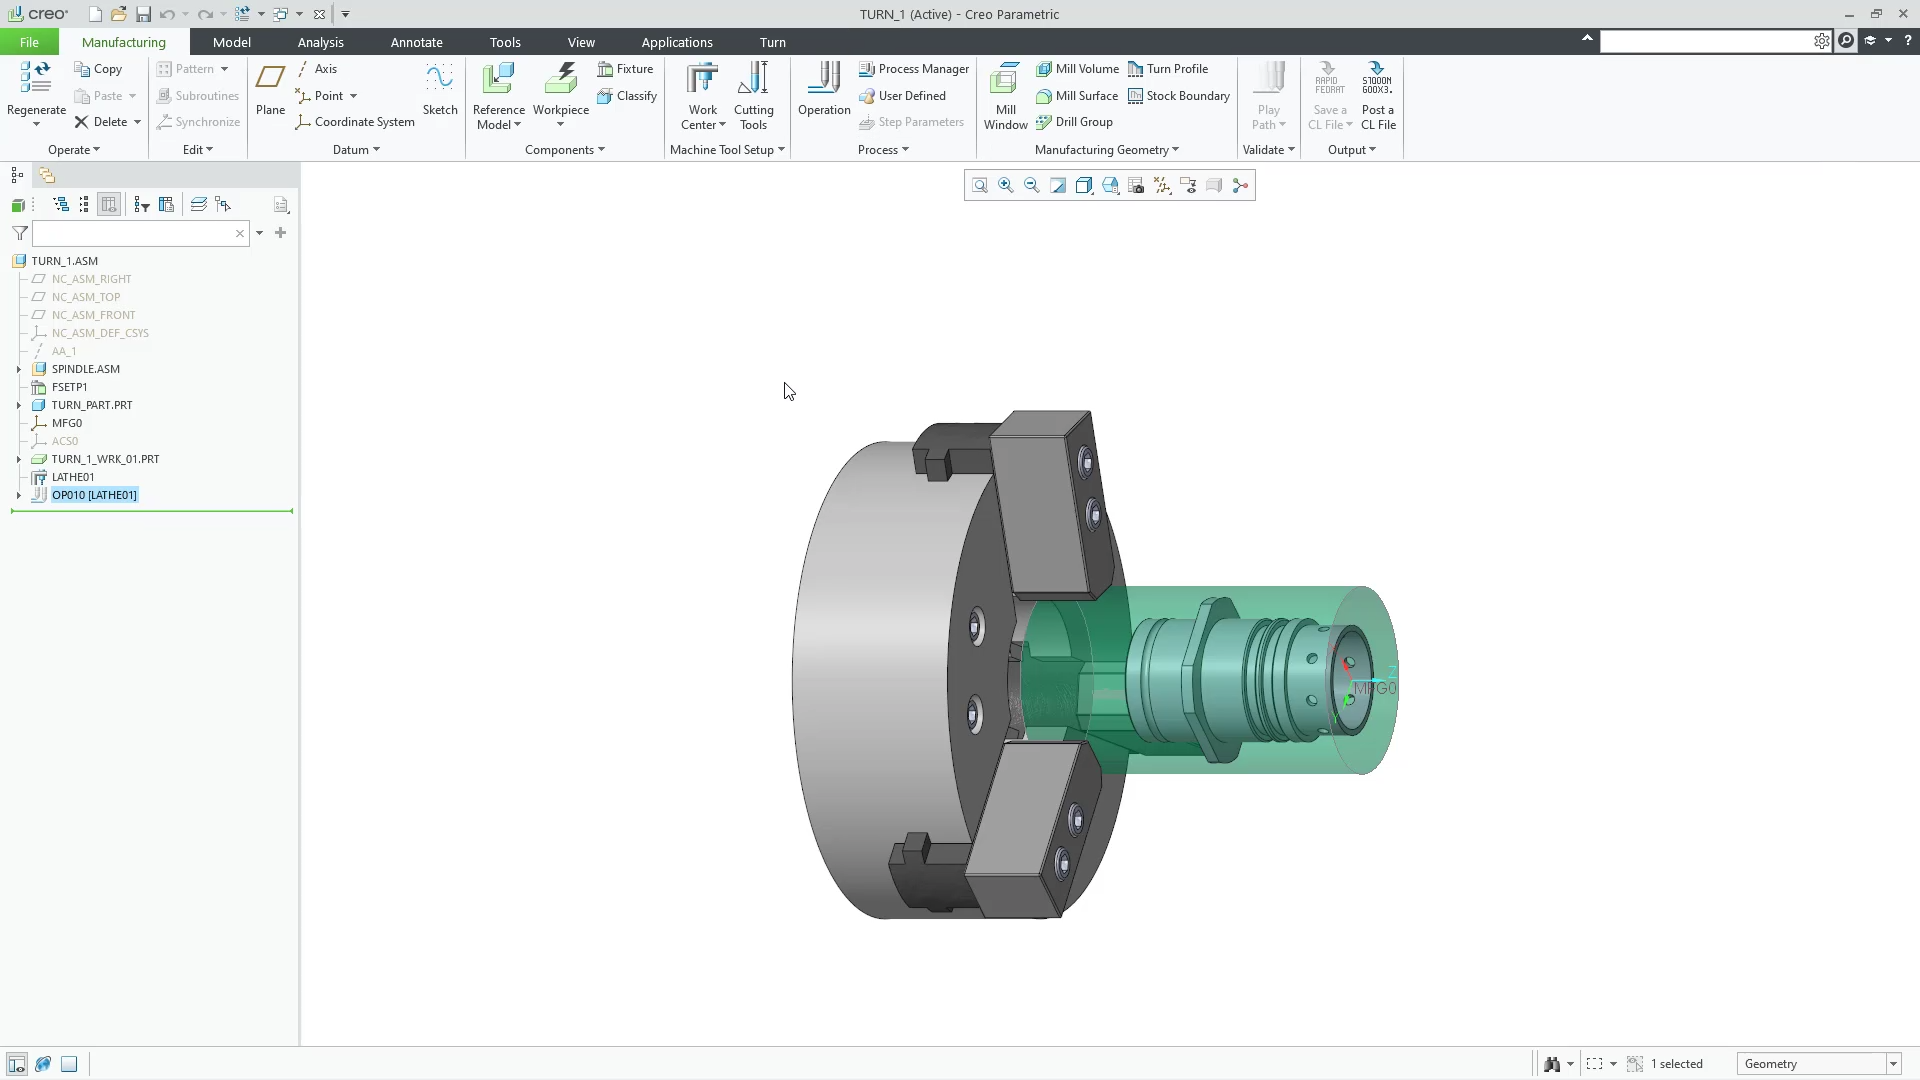Click the Repaint icon in graphics toolbar

[x=1058, y=186]
